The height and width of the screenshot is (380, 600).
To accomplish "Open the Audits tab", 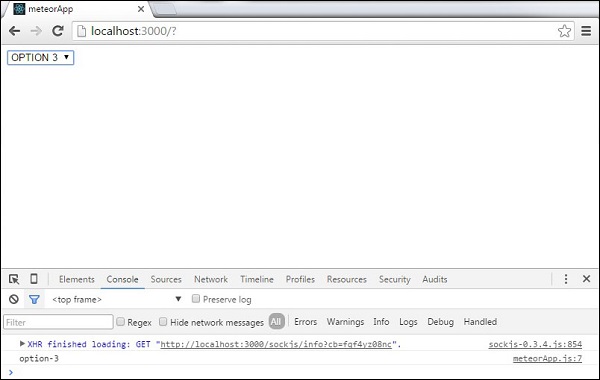I will [x=435, y=279].
